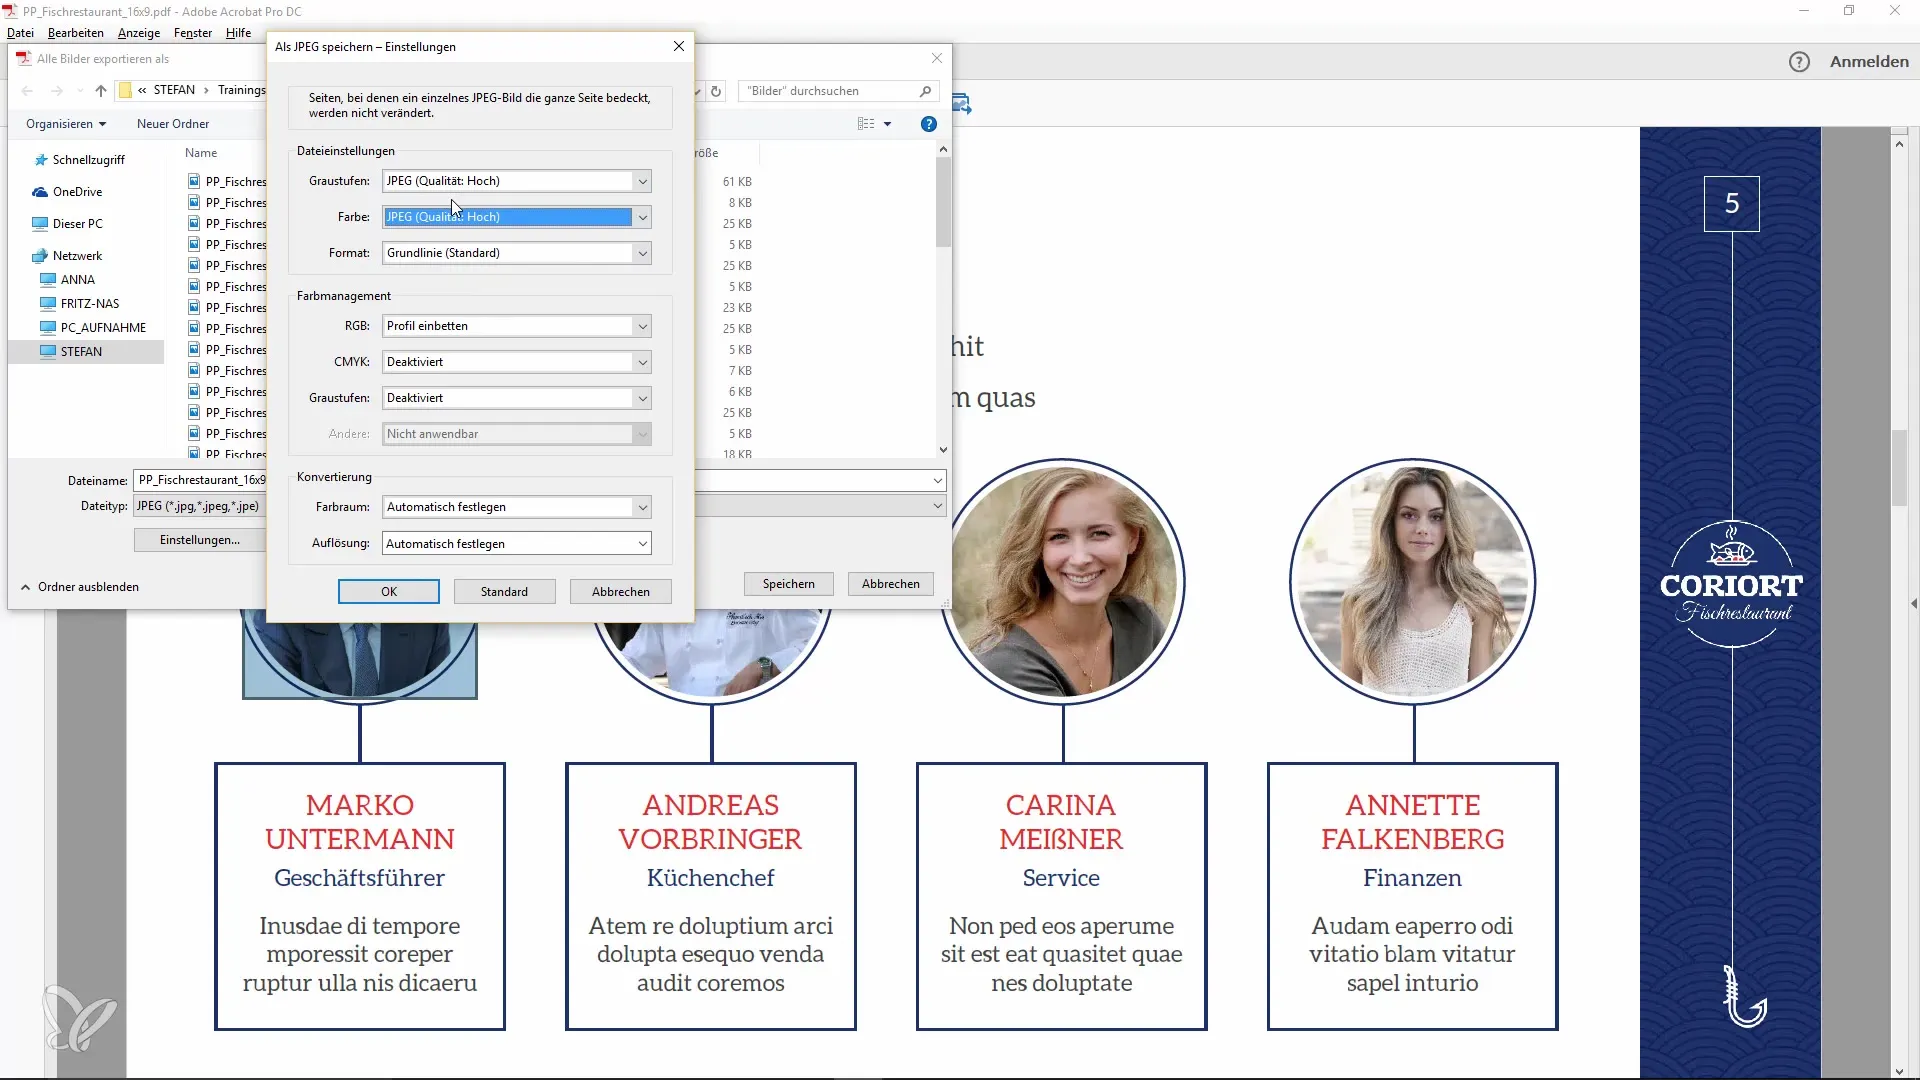Screen dimensions: 1920x1080
Task: Select the PC_AUFNAHME network computer
Action: (93, 328)
